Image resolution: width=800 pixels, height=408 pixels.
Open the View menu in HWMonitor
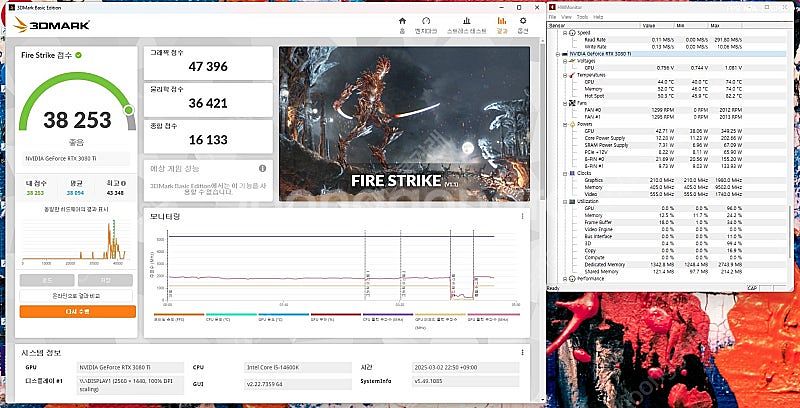point(567,17)
